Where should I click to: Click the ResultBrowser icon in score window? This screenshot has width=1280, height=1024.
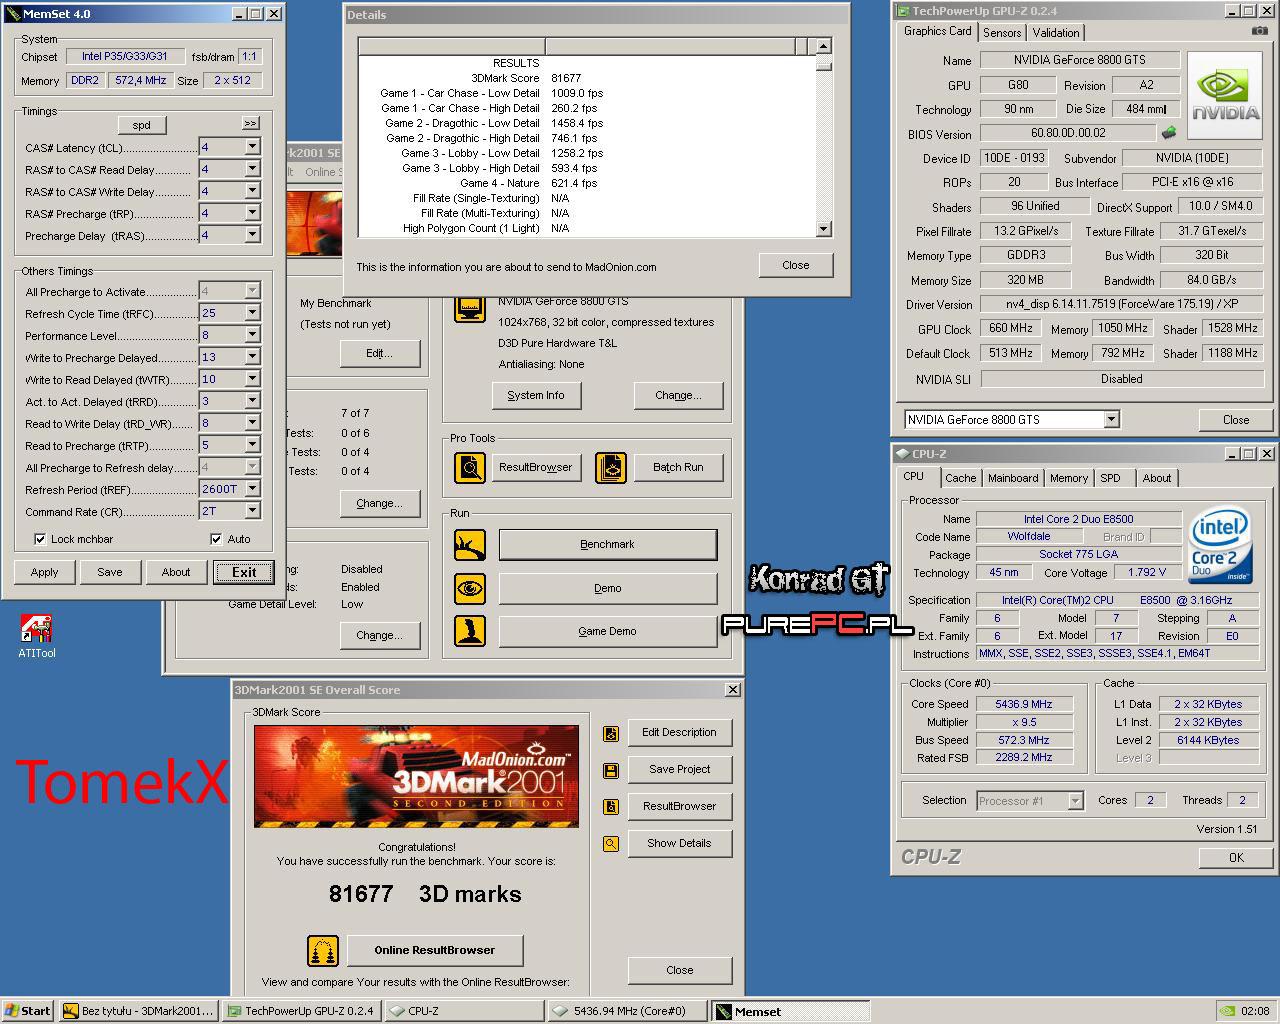pos(610,807)
